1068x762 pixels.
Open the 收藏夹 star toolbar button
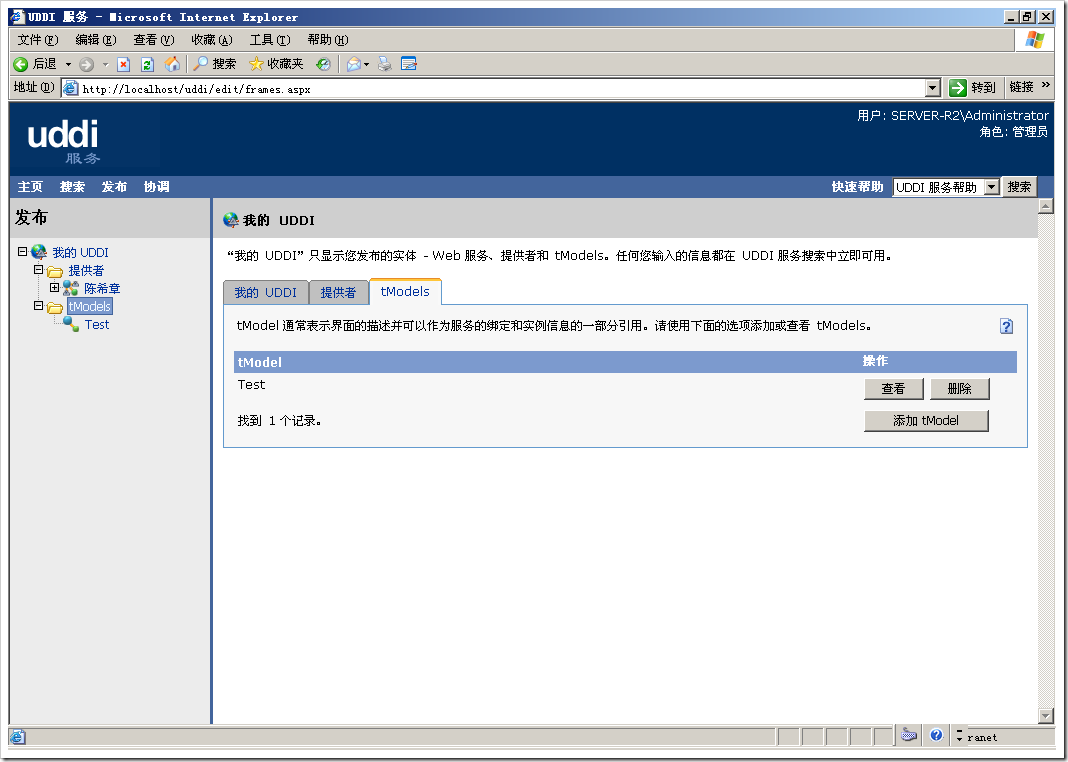(276, 64)
